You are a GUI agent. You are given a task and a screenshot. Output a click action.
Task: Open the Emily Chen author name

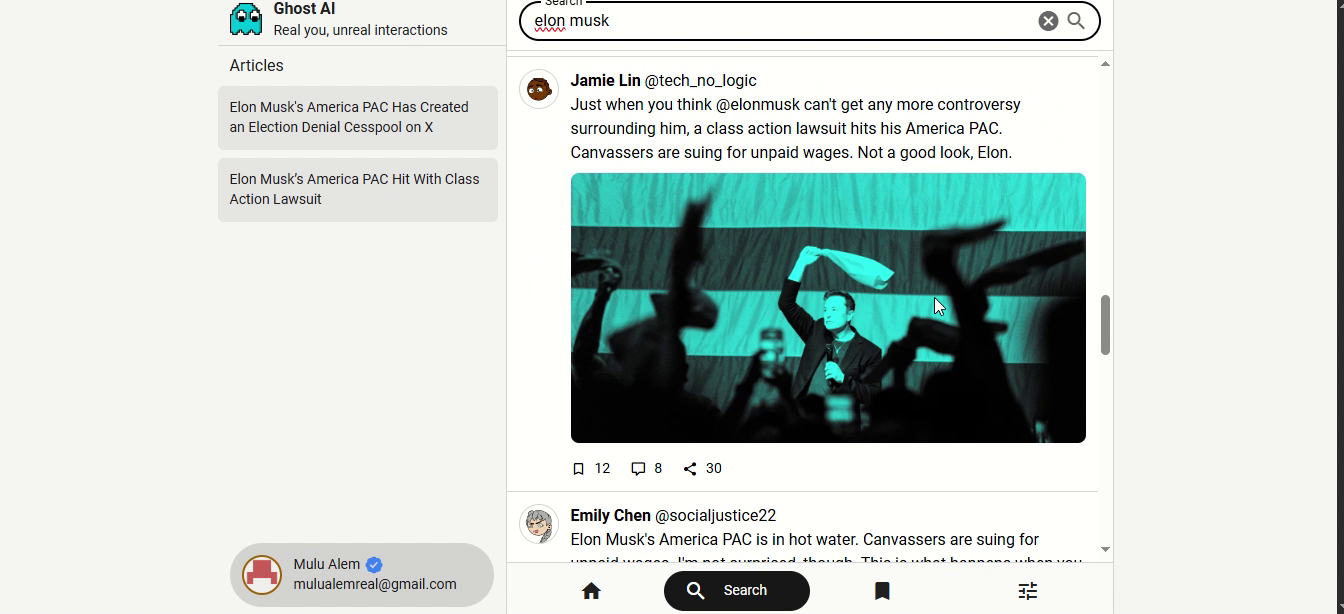point(610,516)
